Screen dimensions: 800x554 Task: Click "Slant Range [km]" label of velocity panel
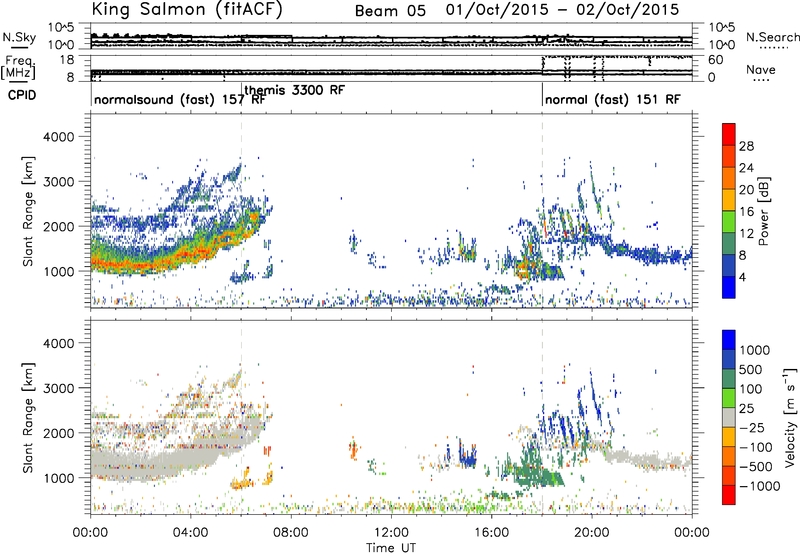tap(28, 417)
